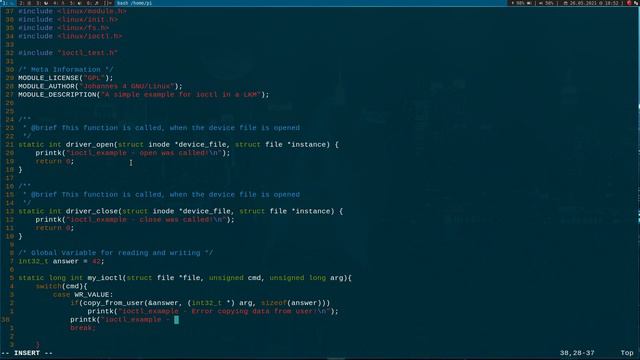Switch to workspace 2 in the top bar

tap(25, 3)
